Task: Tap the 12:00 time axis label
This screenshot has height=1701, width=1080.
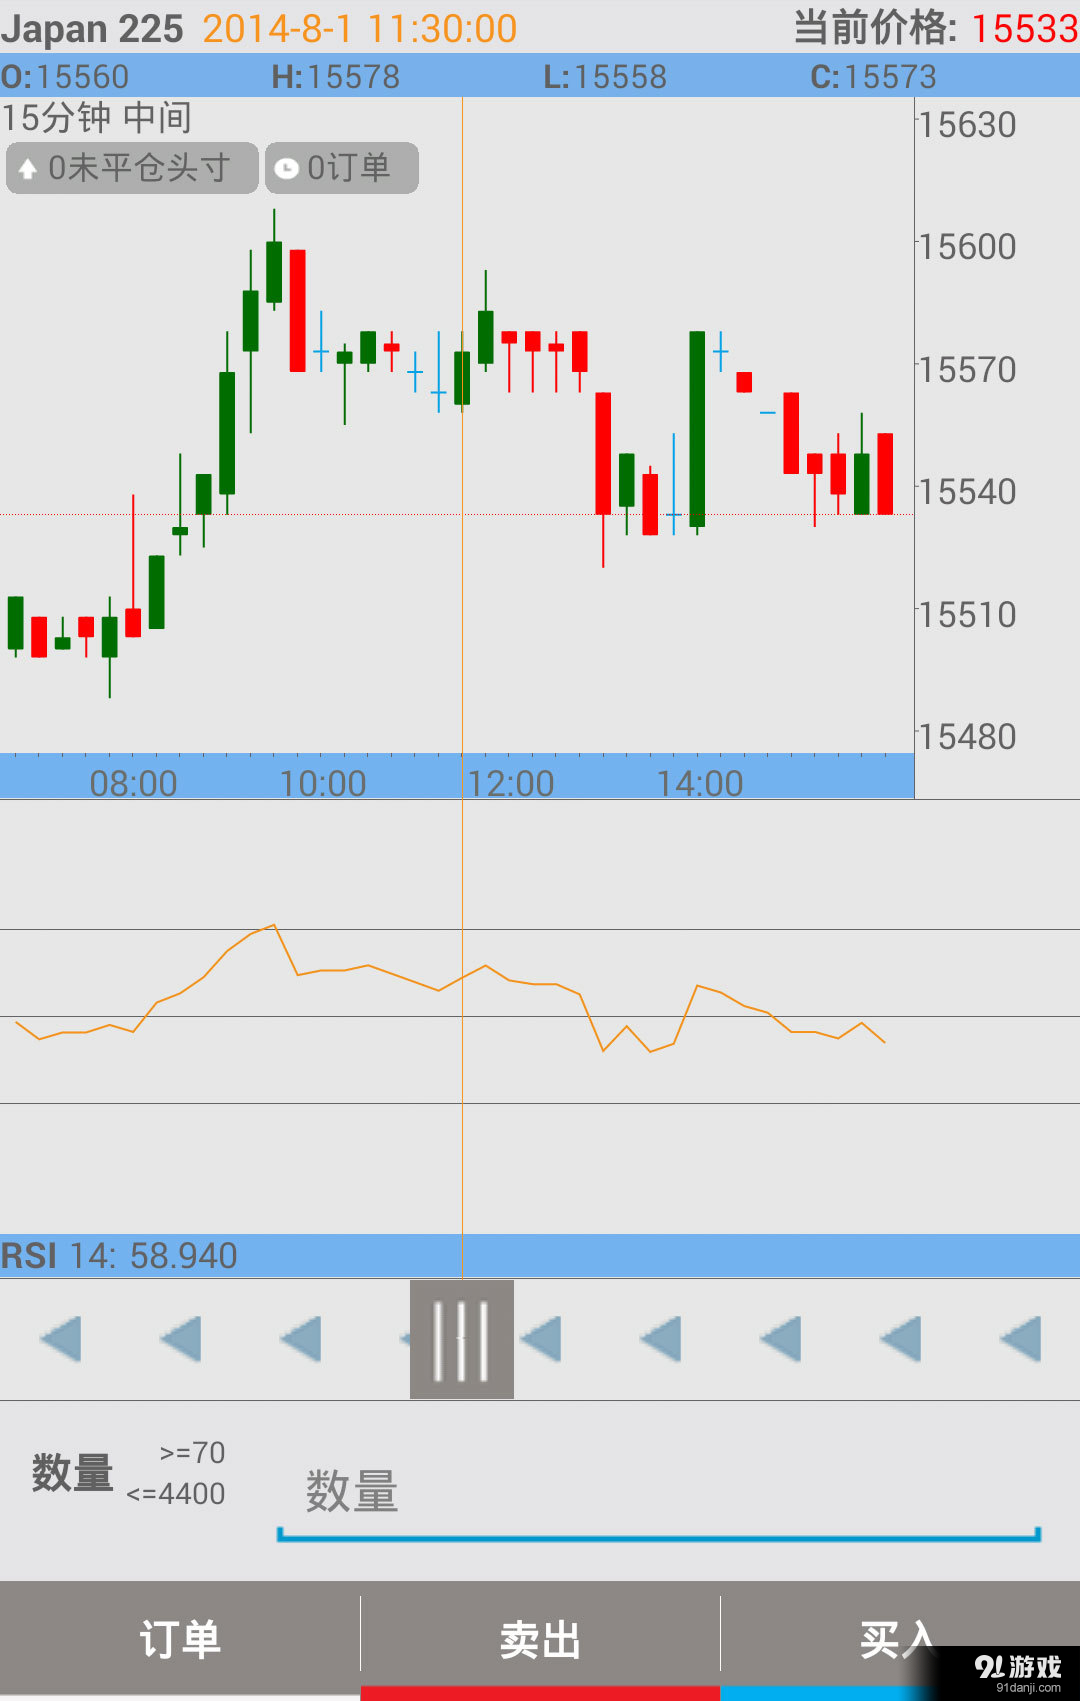Action: (511, 783)
